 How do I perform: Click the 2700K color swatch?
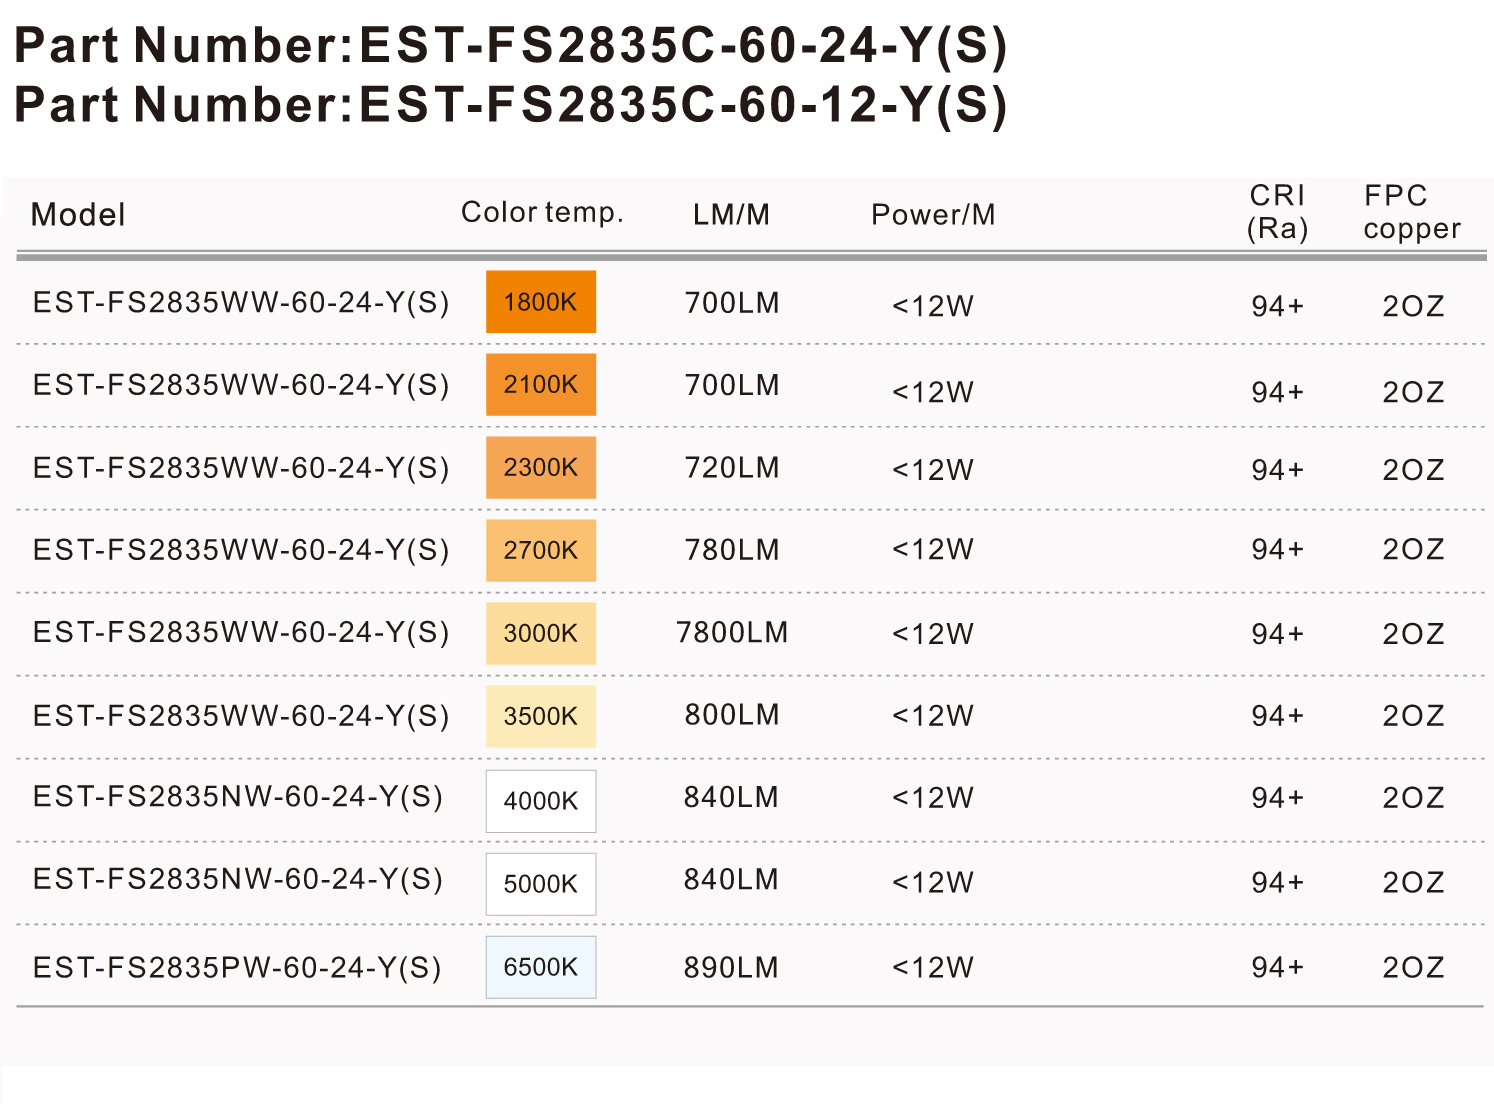(x=541, y=551)
